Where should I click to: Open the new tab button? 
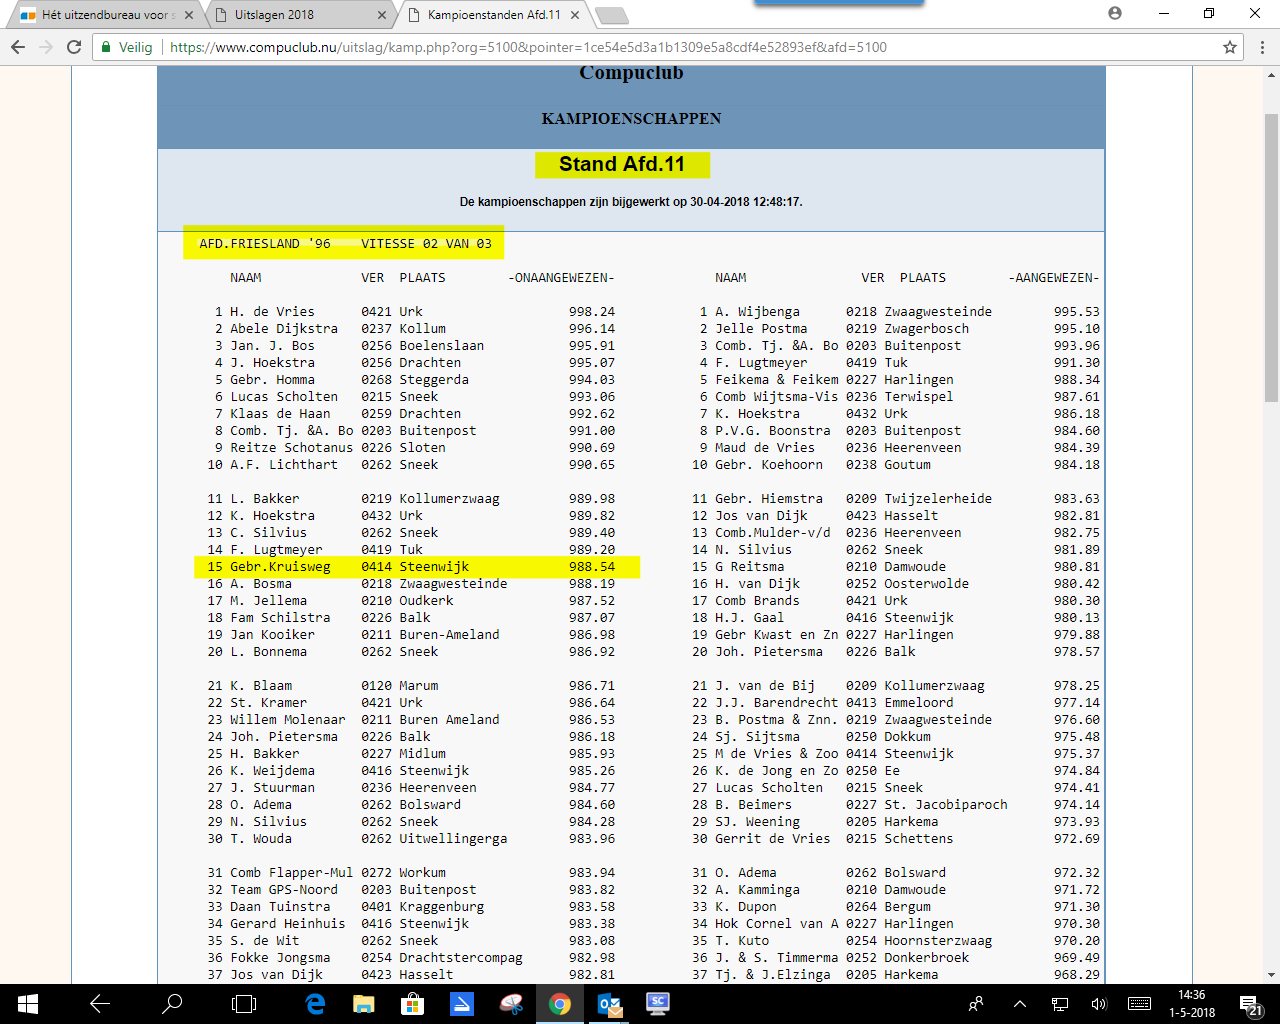tap(611, 16)
